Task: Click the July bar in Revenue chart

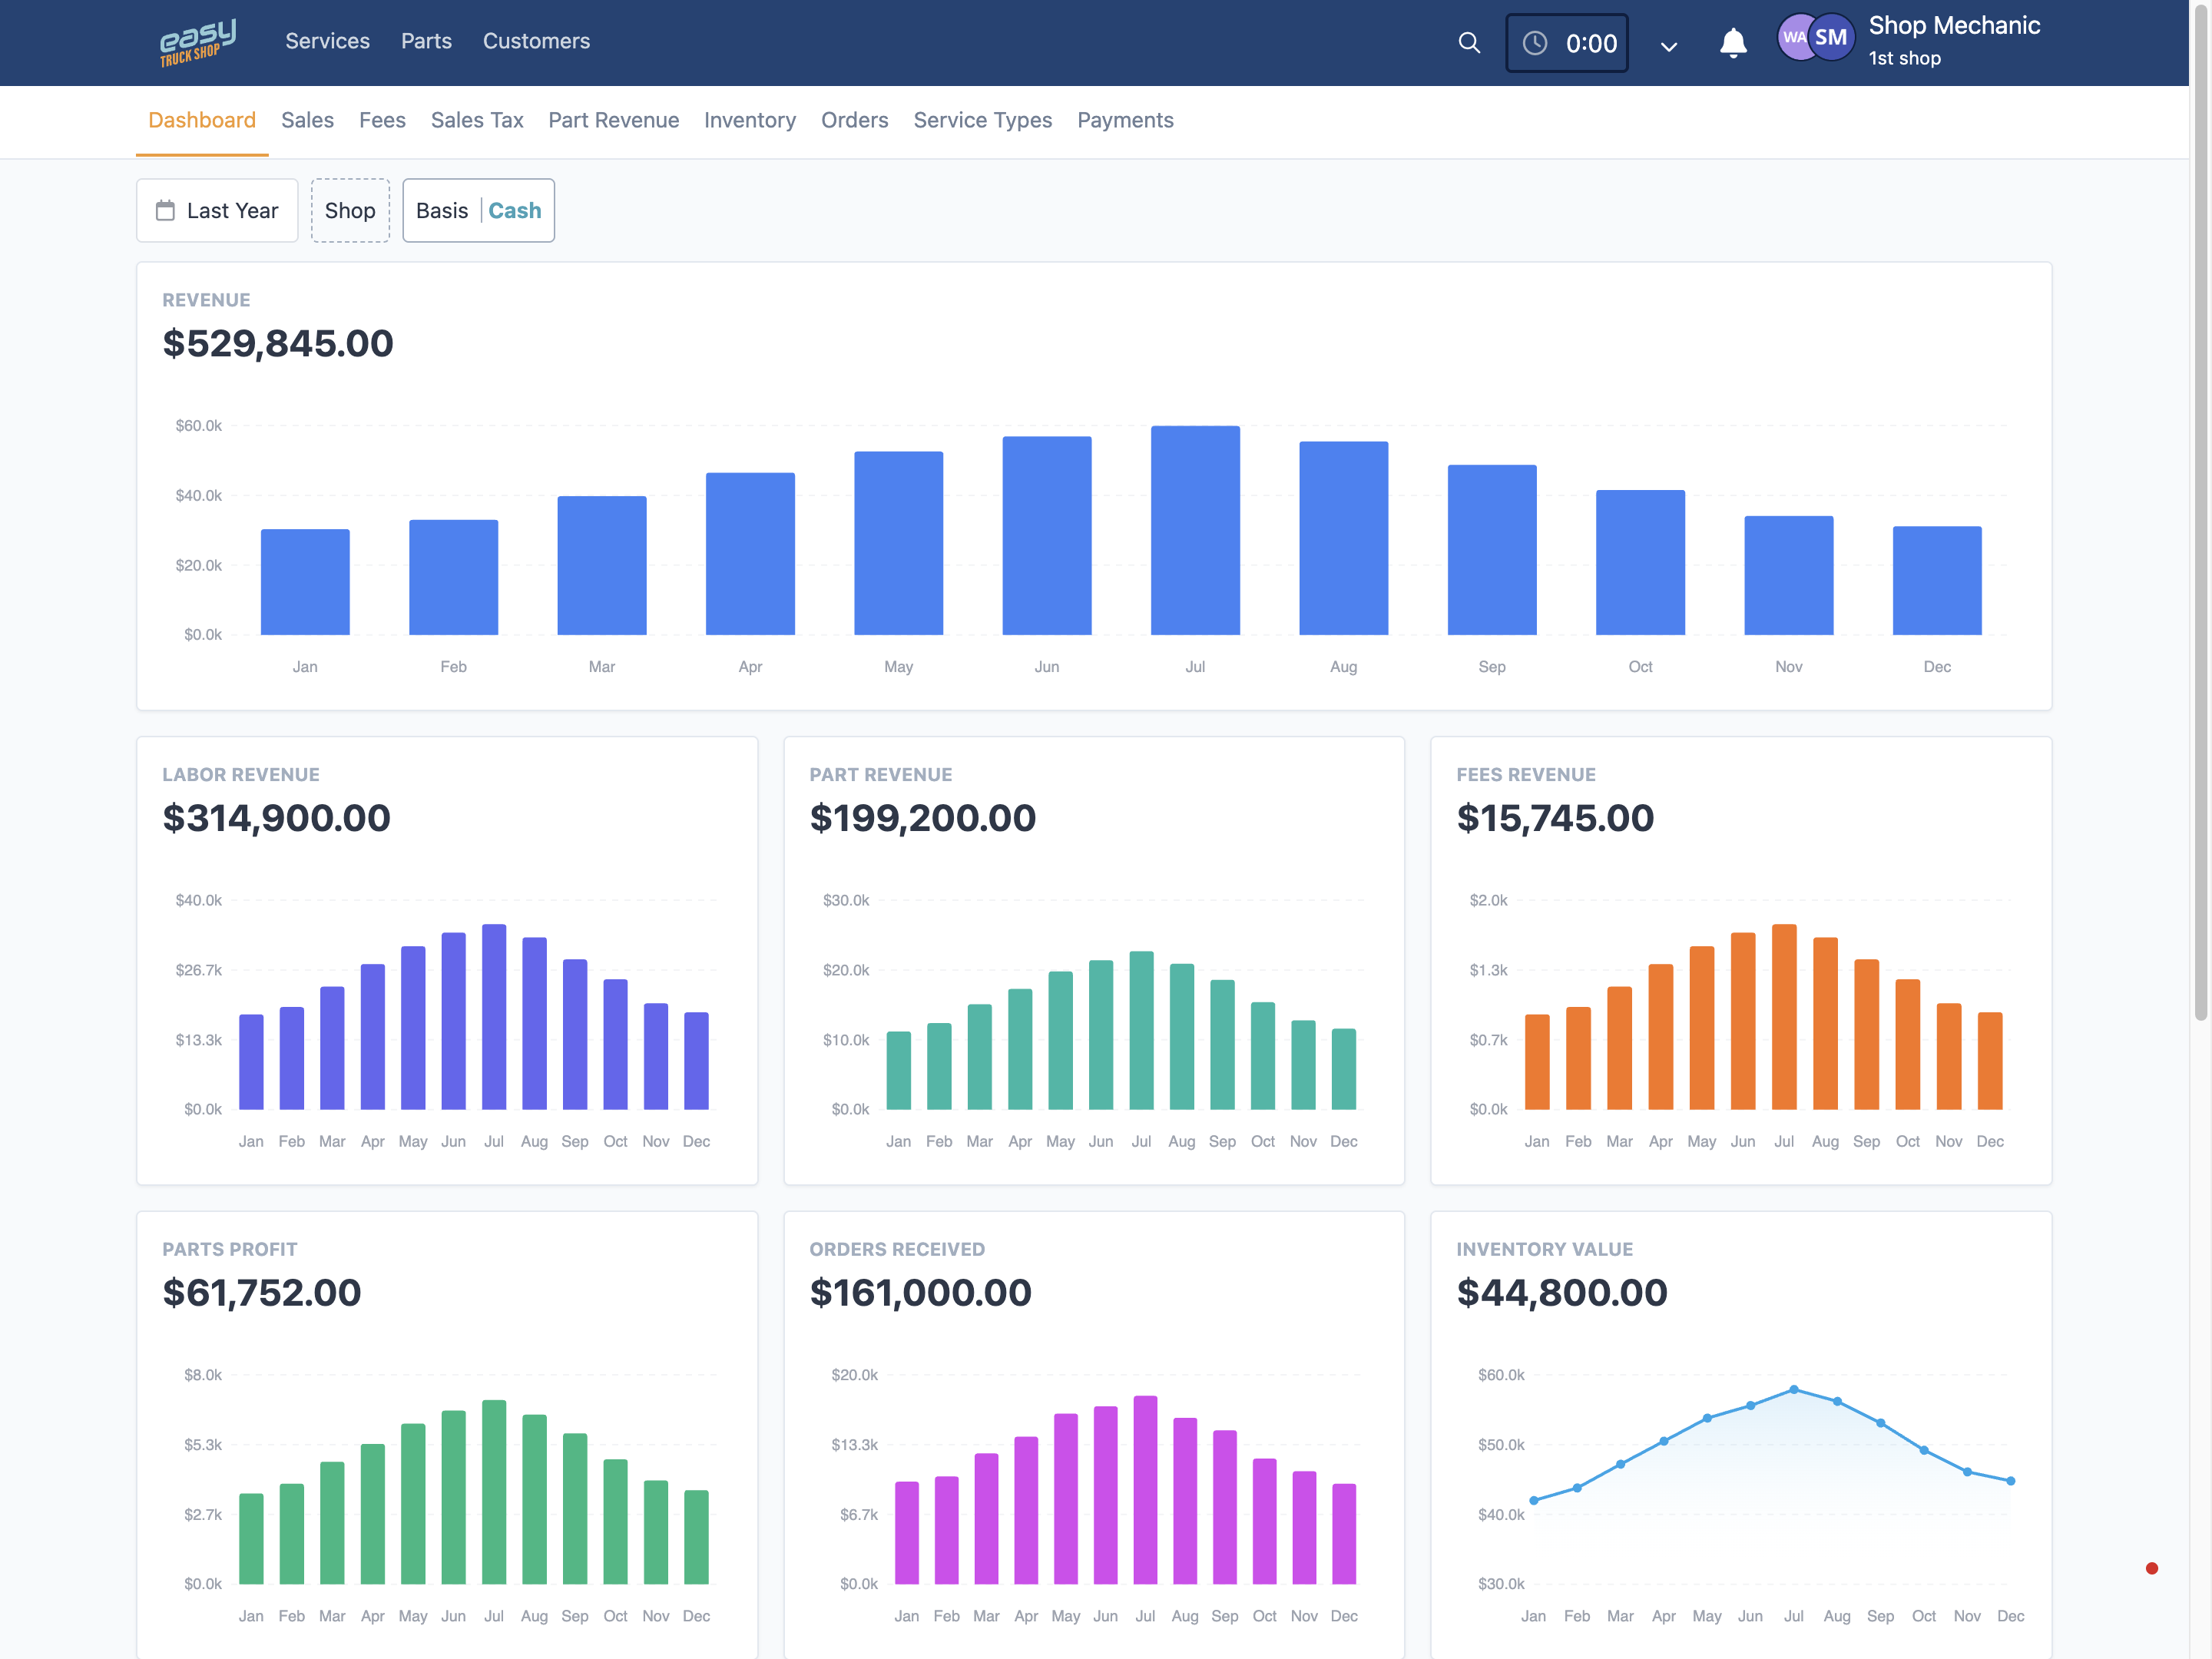Action: pyautogui.click(x=1195, y=530)
